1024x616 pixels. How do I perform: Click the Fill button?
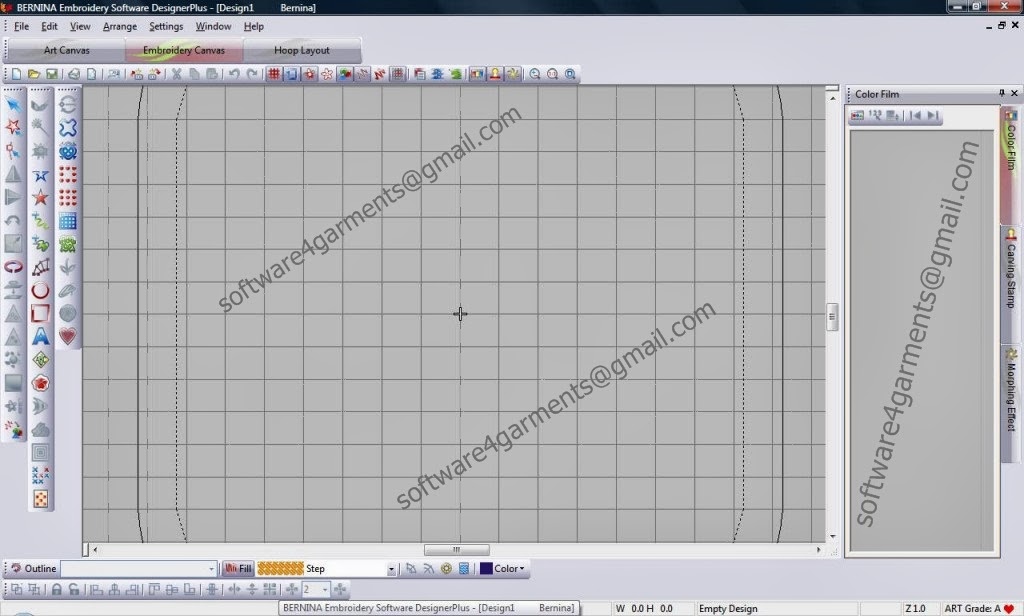238,568
